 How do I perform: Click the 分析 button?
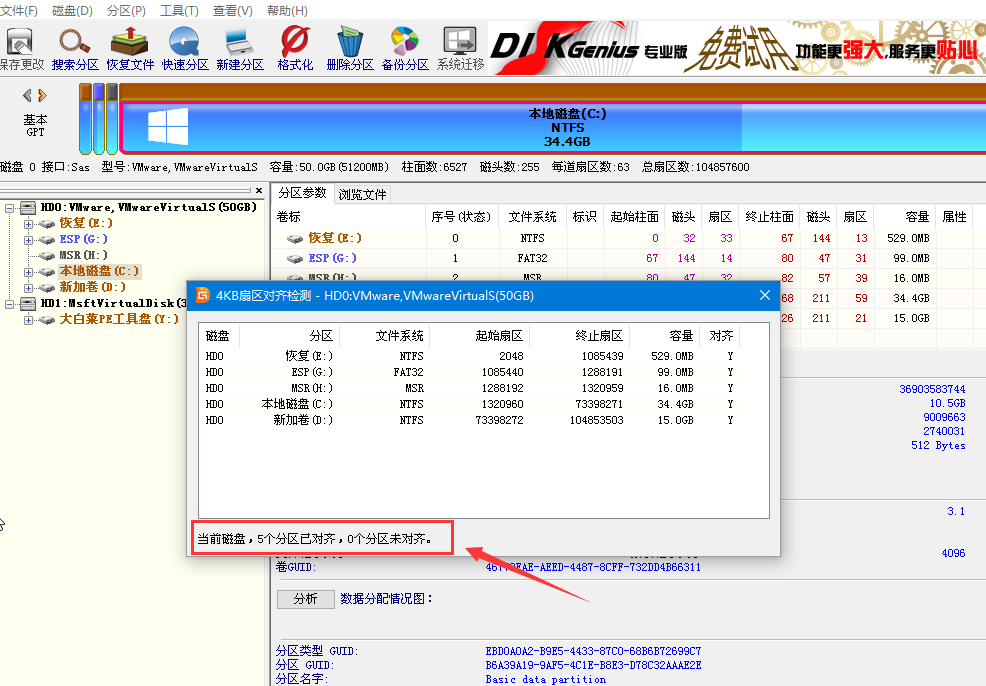coord(306,599)
